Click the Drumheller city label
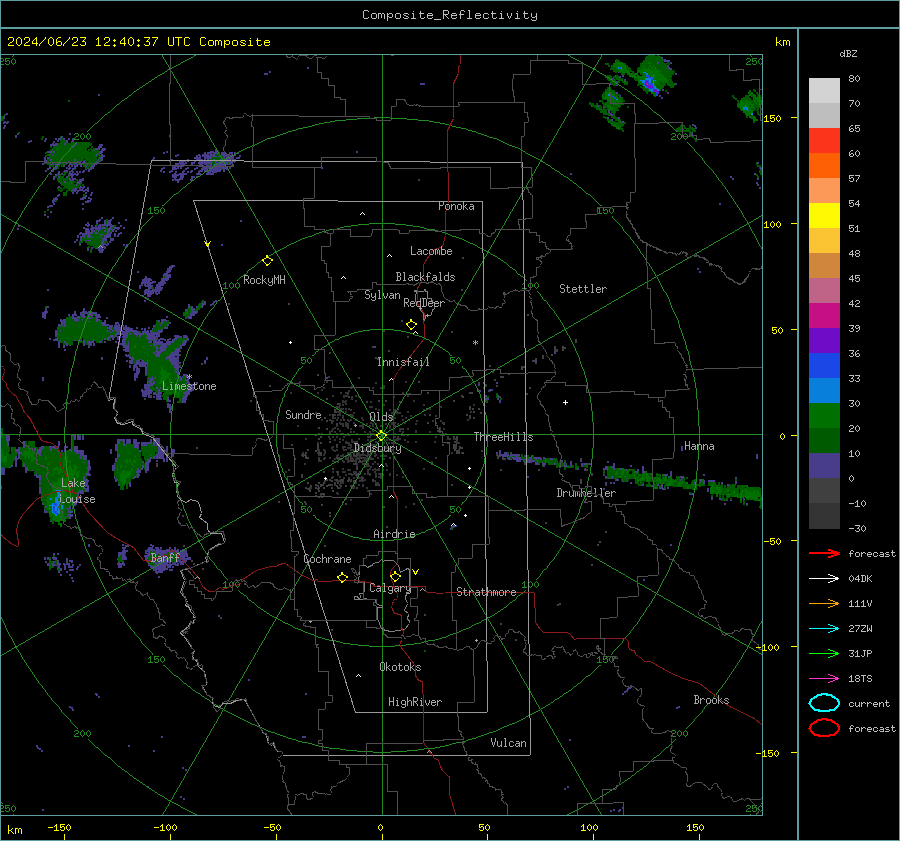This screenshot has width=900, height=841. 586,493
